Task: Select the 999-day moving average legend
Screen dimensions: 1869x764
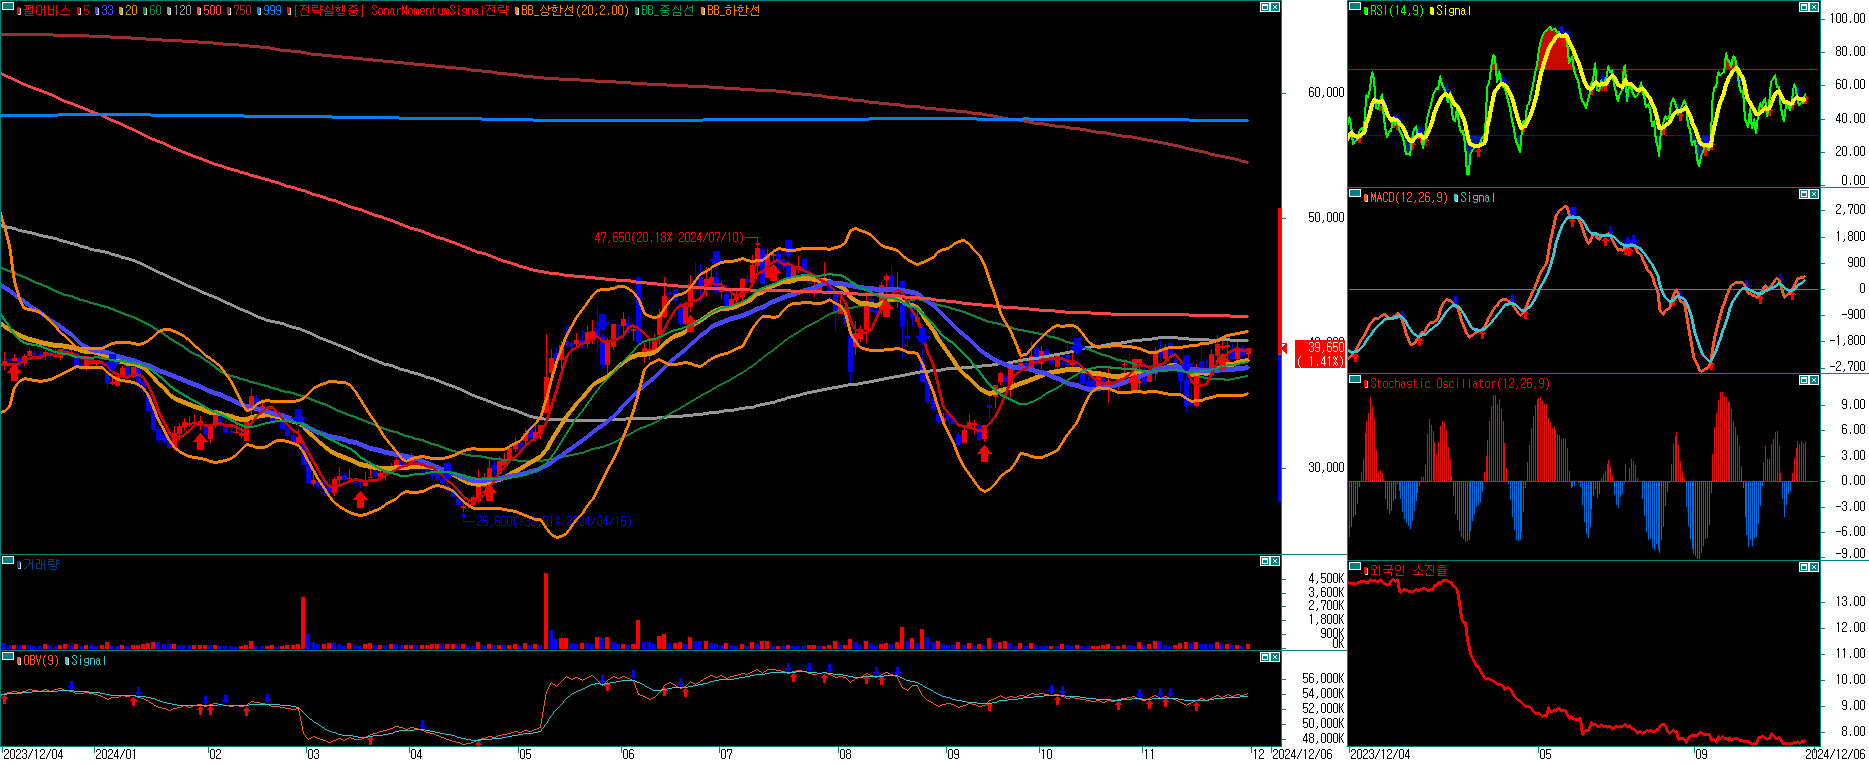Action: tap(269, 10)
